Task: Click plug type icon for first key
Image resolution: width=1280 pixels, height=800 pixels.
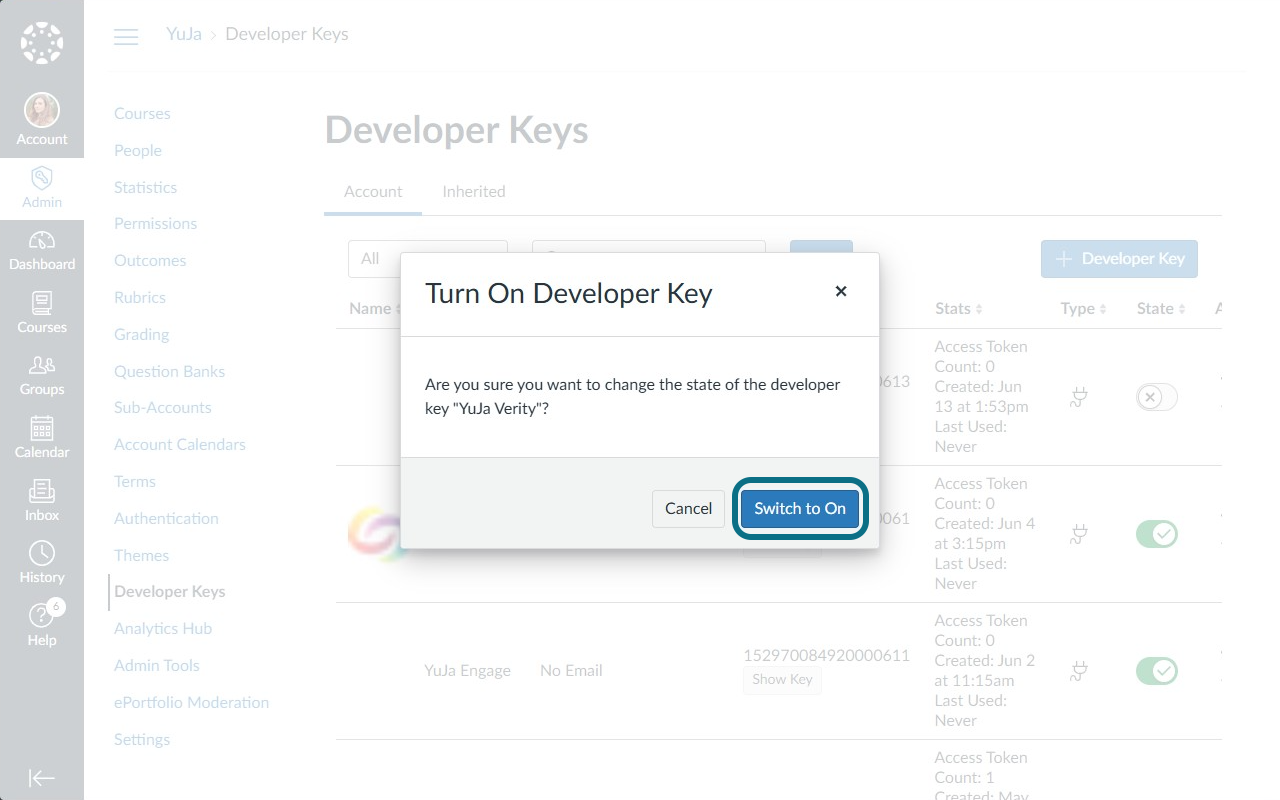Action: 1079,398
